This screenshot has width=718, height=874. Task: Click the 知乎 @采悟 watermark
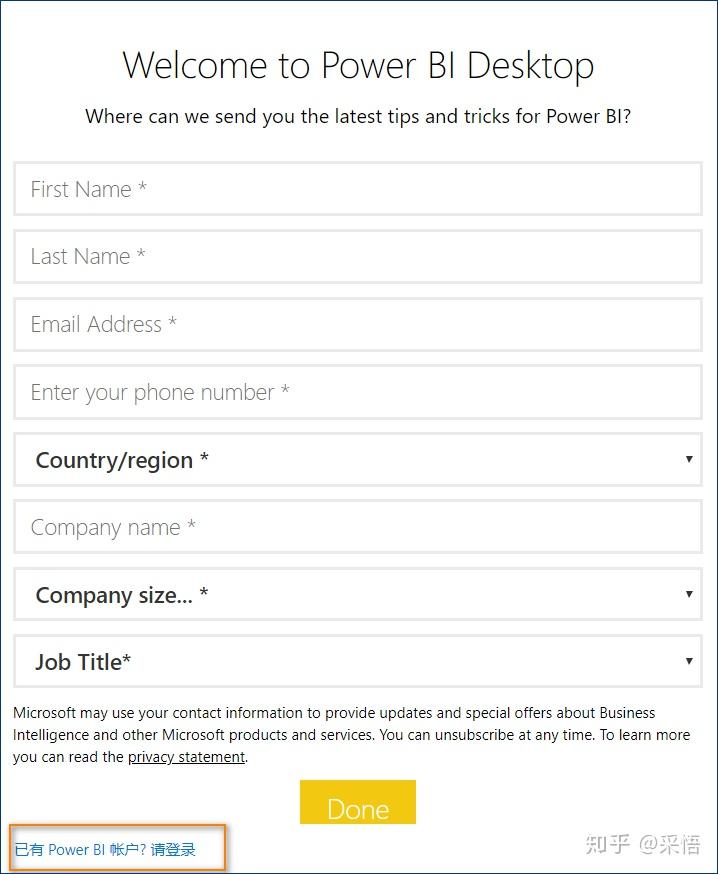[x=645, y=845]
